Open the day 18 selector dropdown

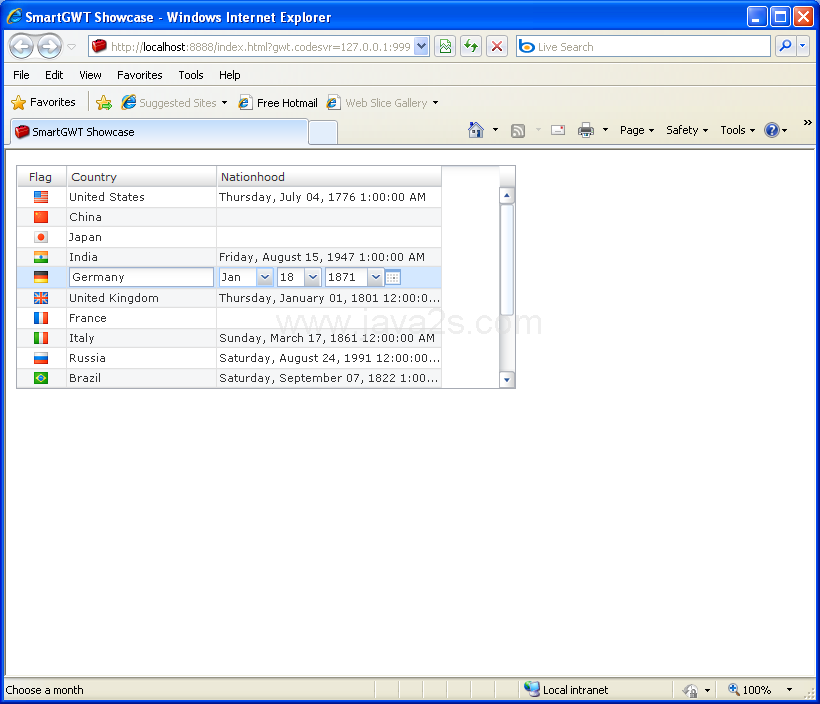click(313, 277)
